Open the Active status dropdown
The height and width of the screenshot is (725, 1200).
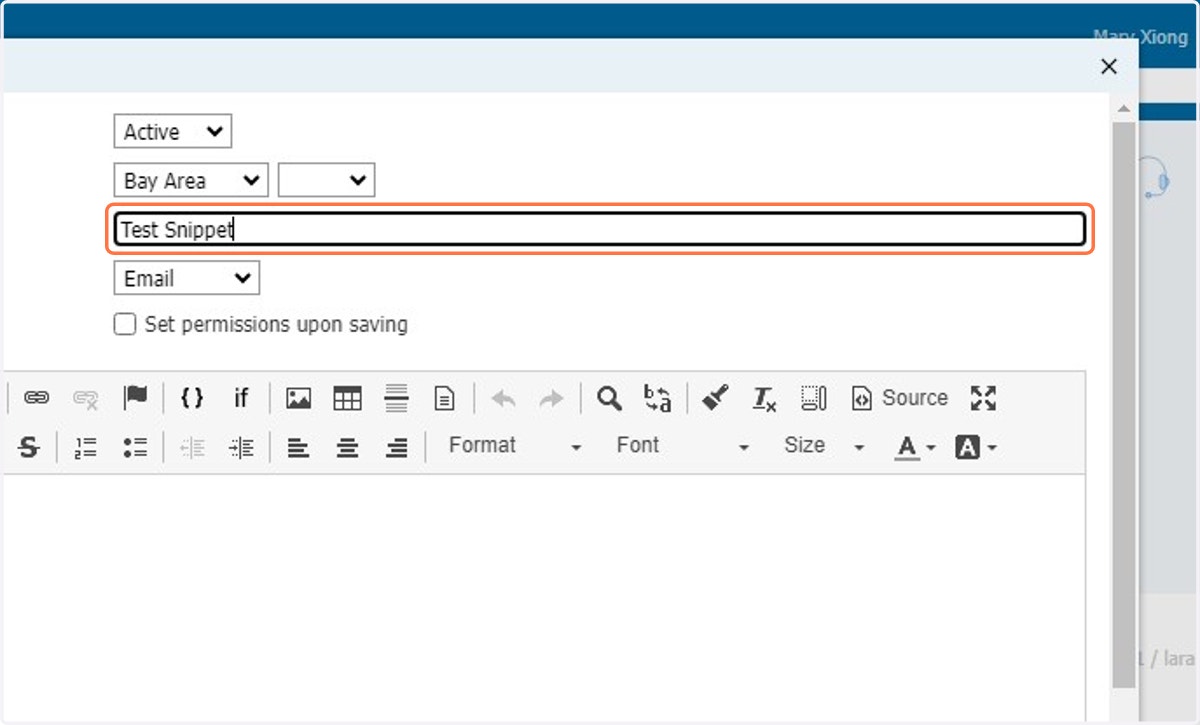pyautogui.click(x=173, y=131)
